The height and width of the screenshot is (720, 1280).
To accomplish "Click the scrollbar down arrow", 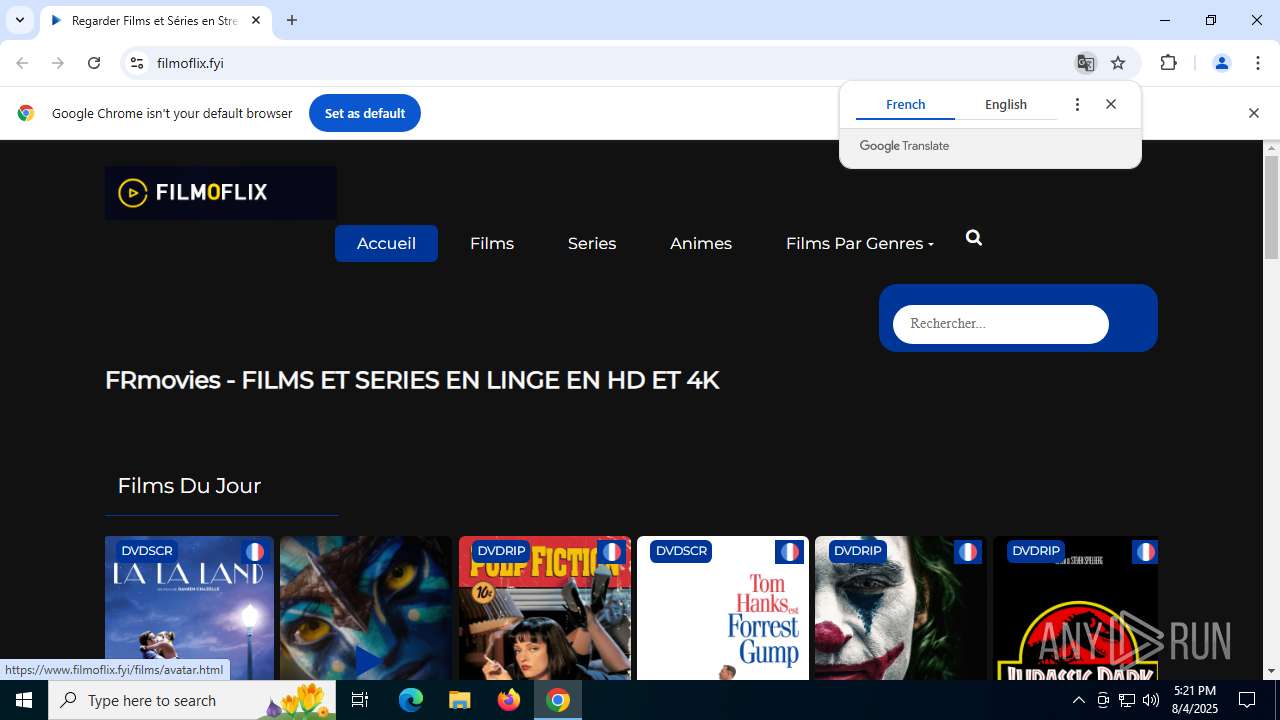I will coord(1271,671).
